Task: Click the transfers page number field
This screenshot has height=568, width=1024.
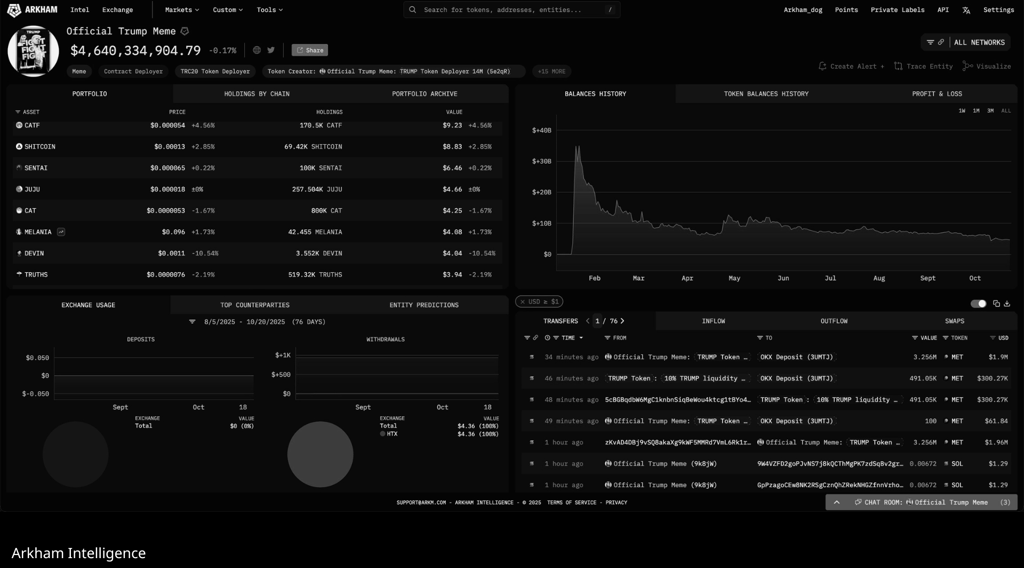Action: tap(597, 321)
